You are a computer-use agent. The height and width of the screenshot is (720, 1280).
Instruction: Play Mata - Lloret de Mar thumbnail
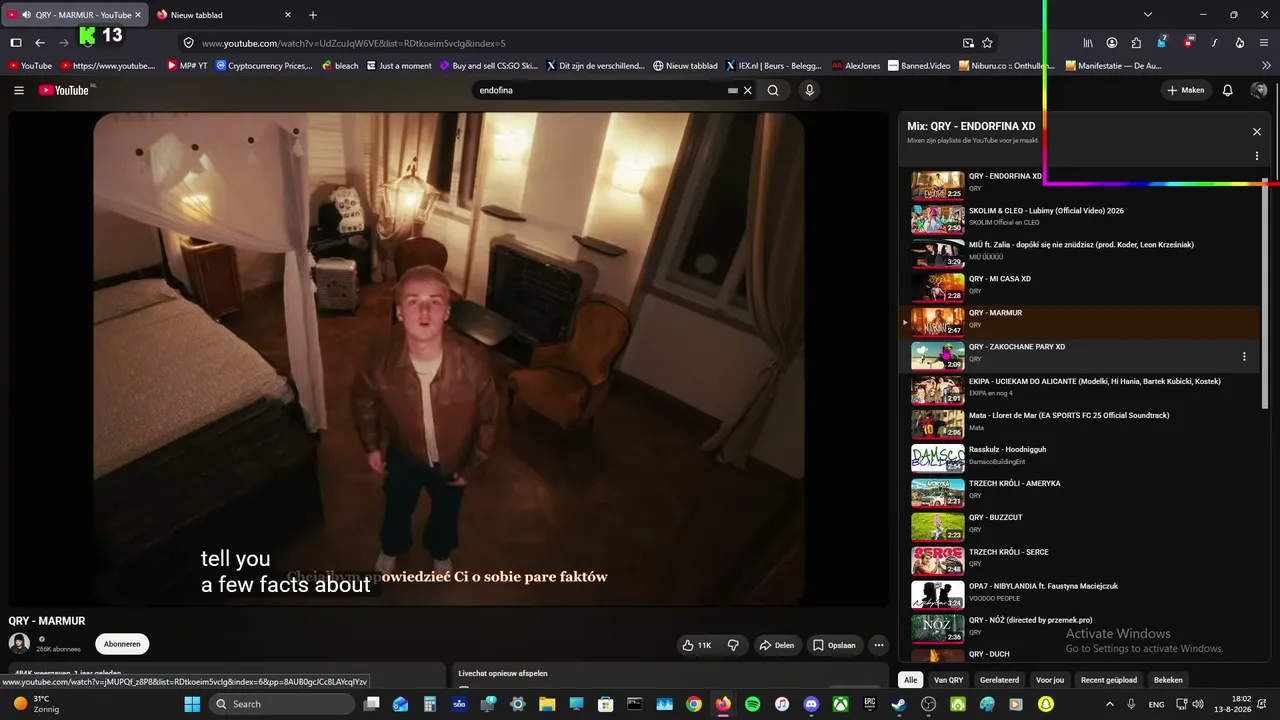pyautogui.click(x=937, y=423)
